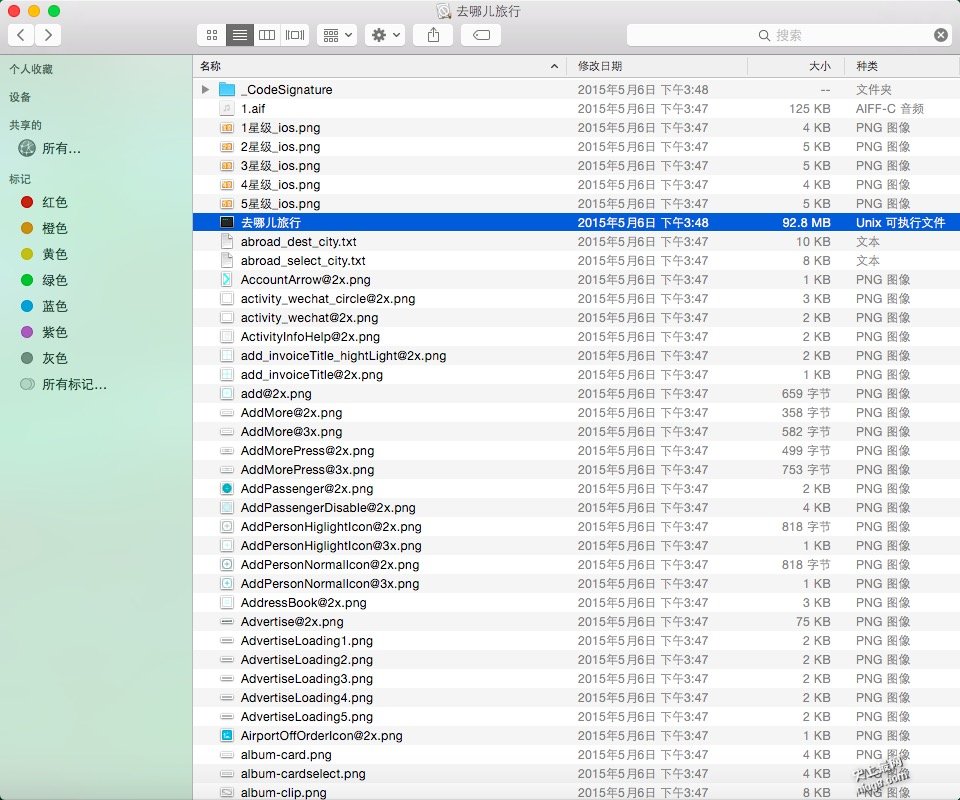This screenshot has width=960, height=800.
Task: Select the 去哪儿旅行 executable icon
Action: [x=227, y=222]
